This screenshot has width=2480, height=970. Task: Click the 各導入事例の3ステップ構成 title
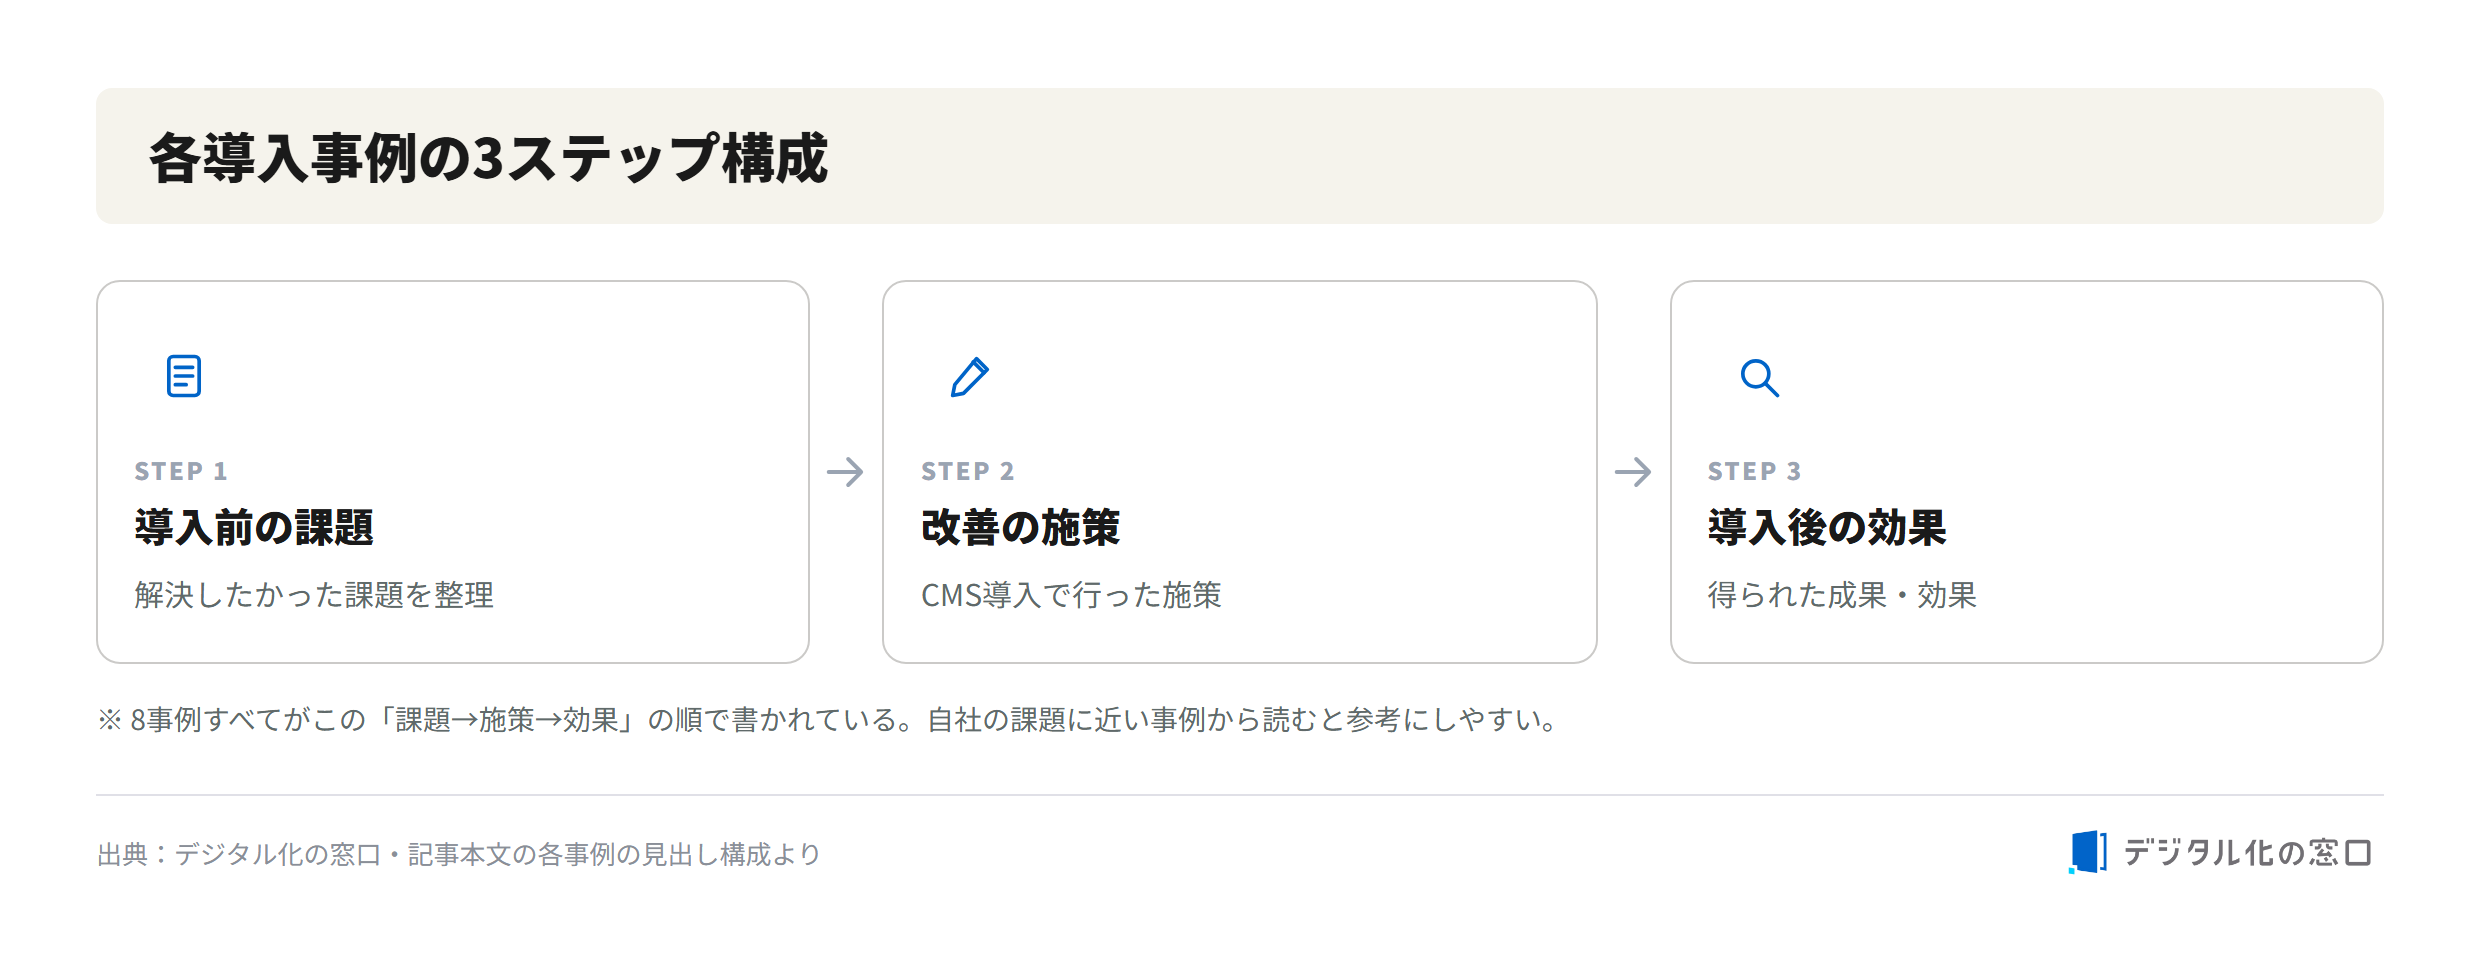pyautogui.click(x=489, y=158)
